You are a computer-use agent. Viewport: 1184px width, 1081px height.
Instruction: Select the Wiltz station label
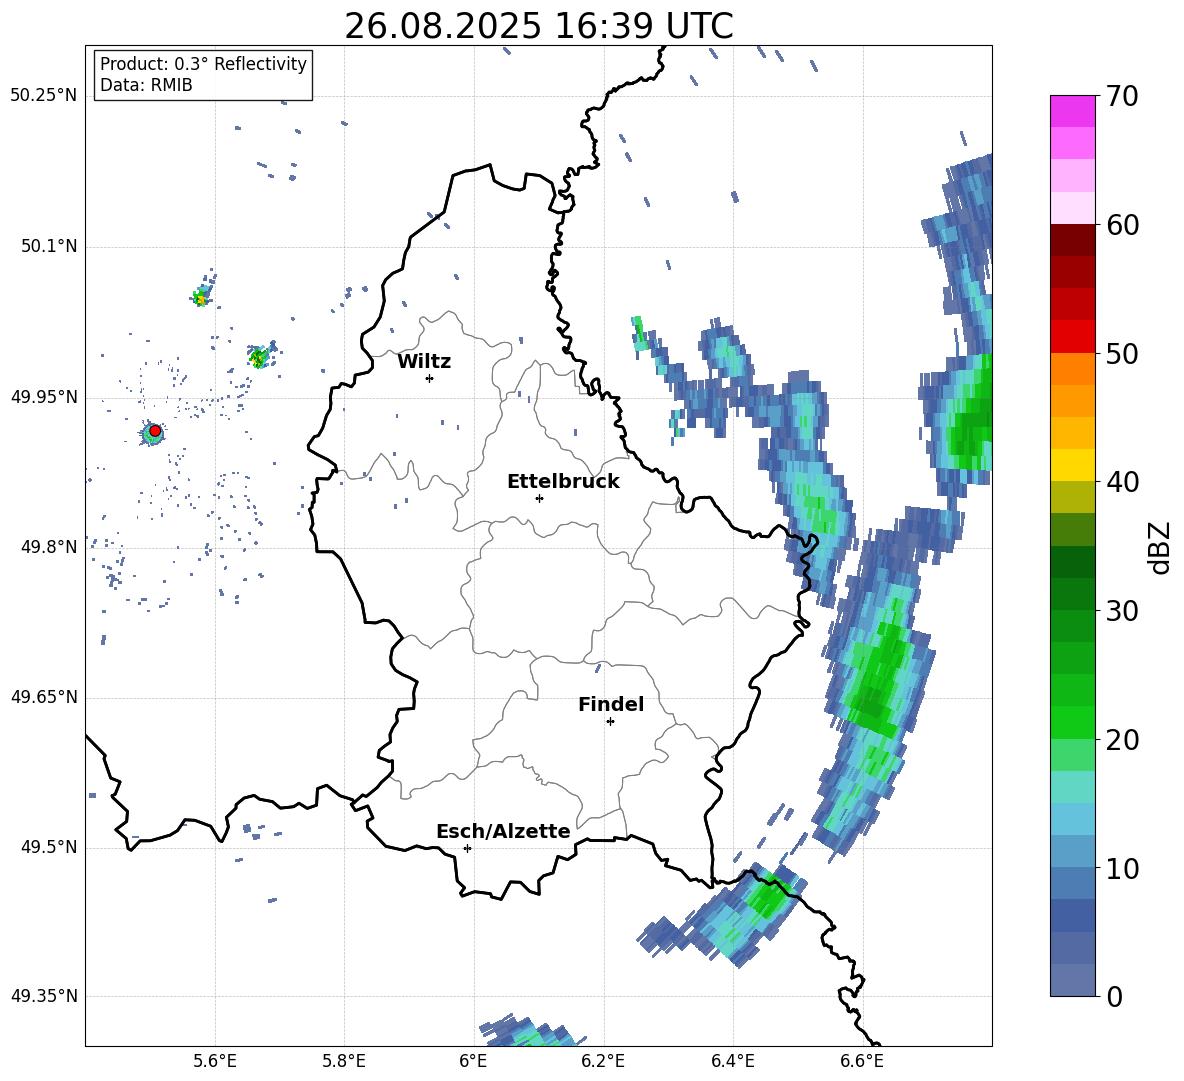pos(424,362)
